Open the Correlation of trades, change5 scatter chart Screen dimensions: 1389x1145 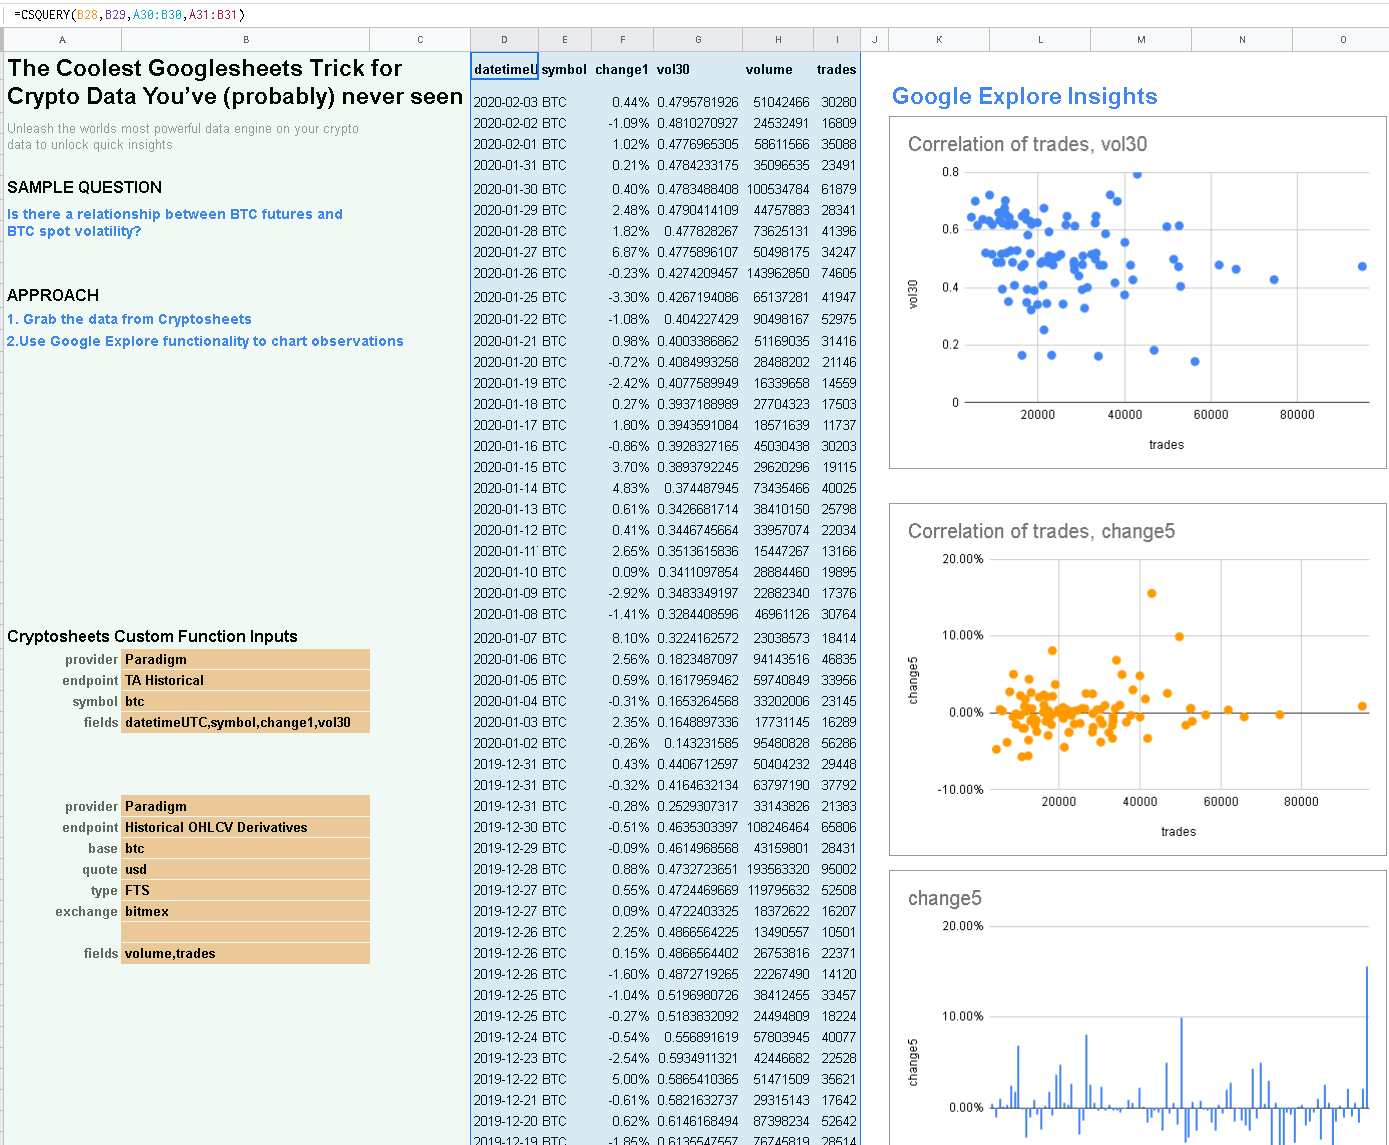click(1138, 680)
